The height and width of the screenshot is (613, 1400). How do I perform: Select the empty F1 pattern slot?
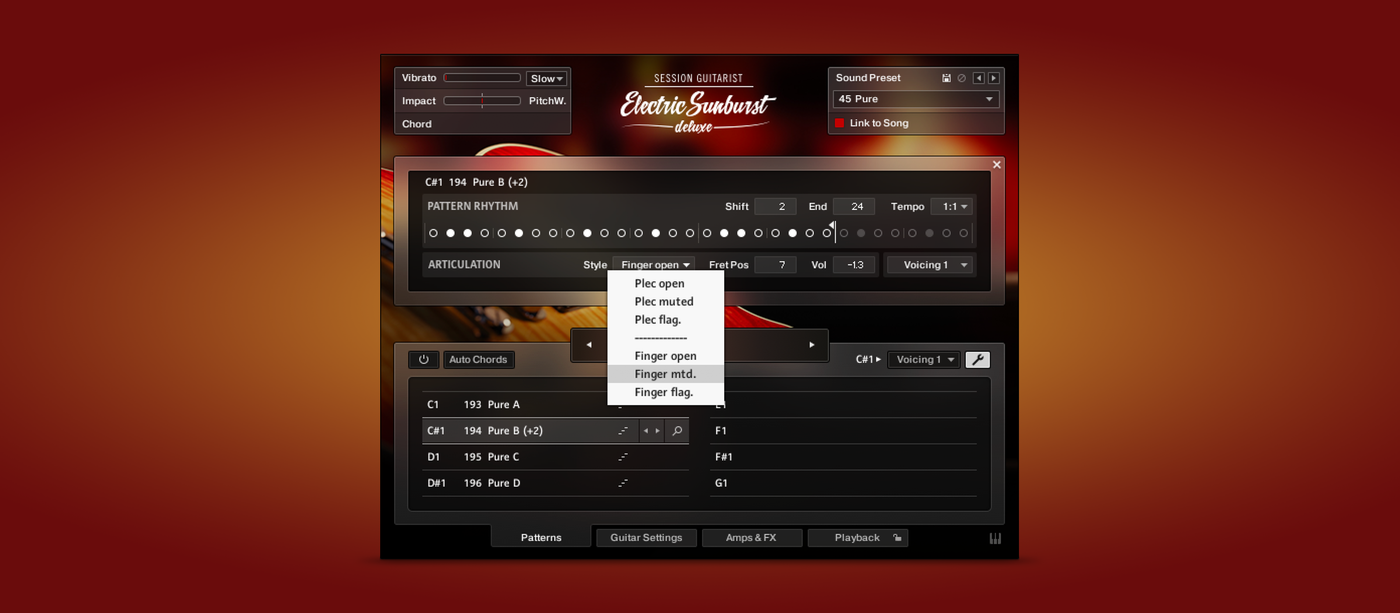[843, 431]
